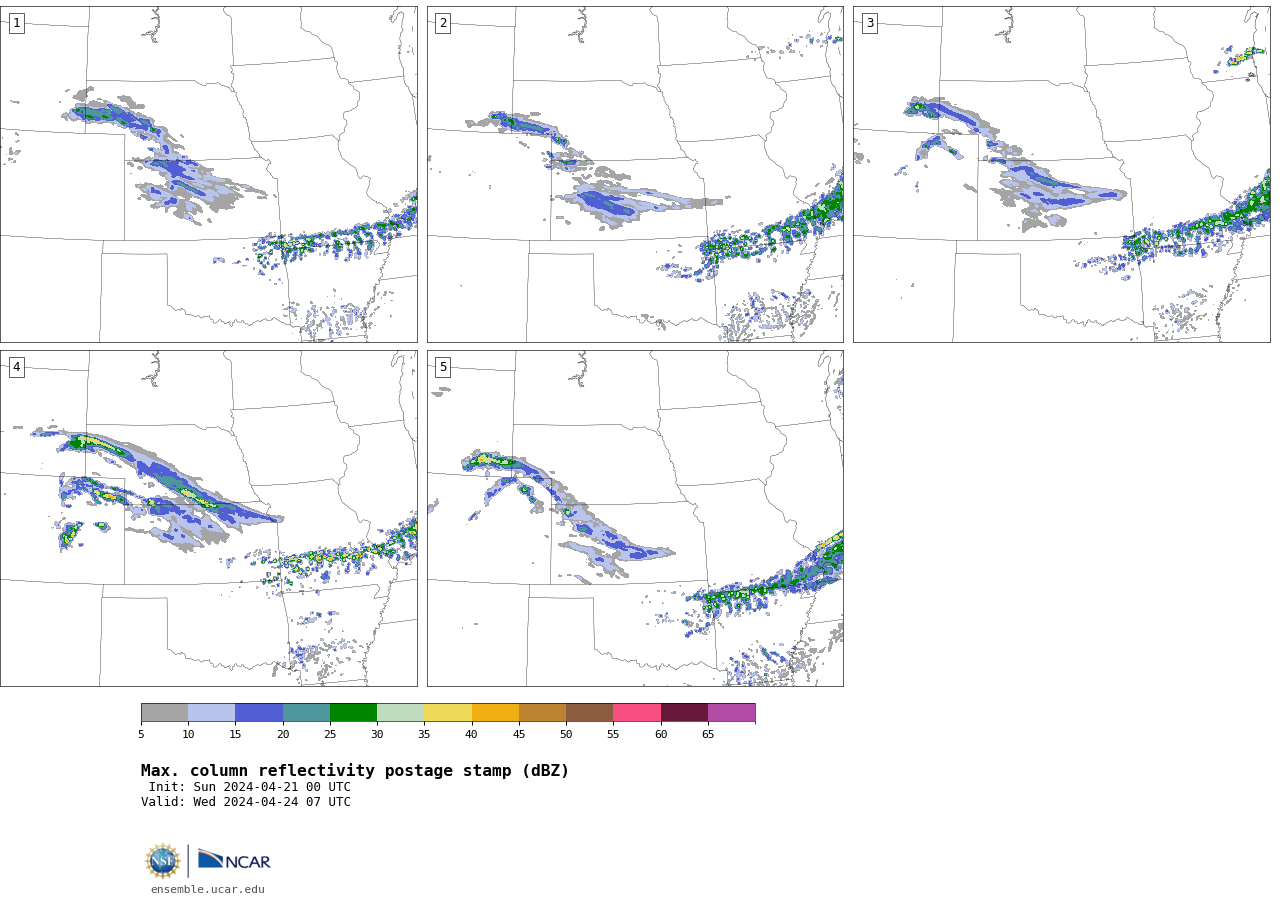Image resolution: width=1280 pixels, height=901 pixels.
Task: Click the Valid: Wed 2024-04-24 07 UTC text
Action: click(246, 802)
